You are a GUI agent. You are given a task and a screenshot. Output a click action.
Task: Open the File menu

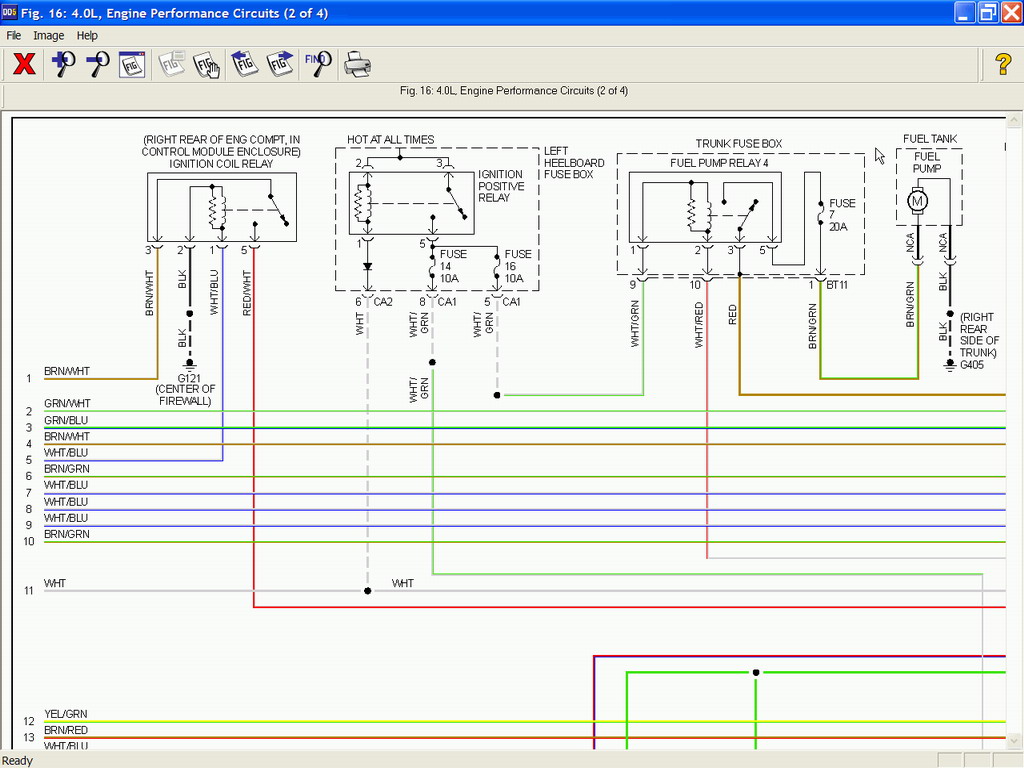[14, 35]
